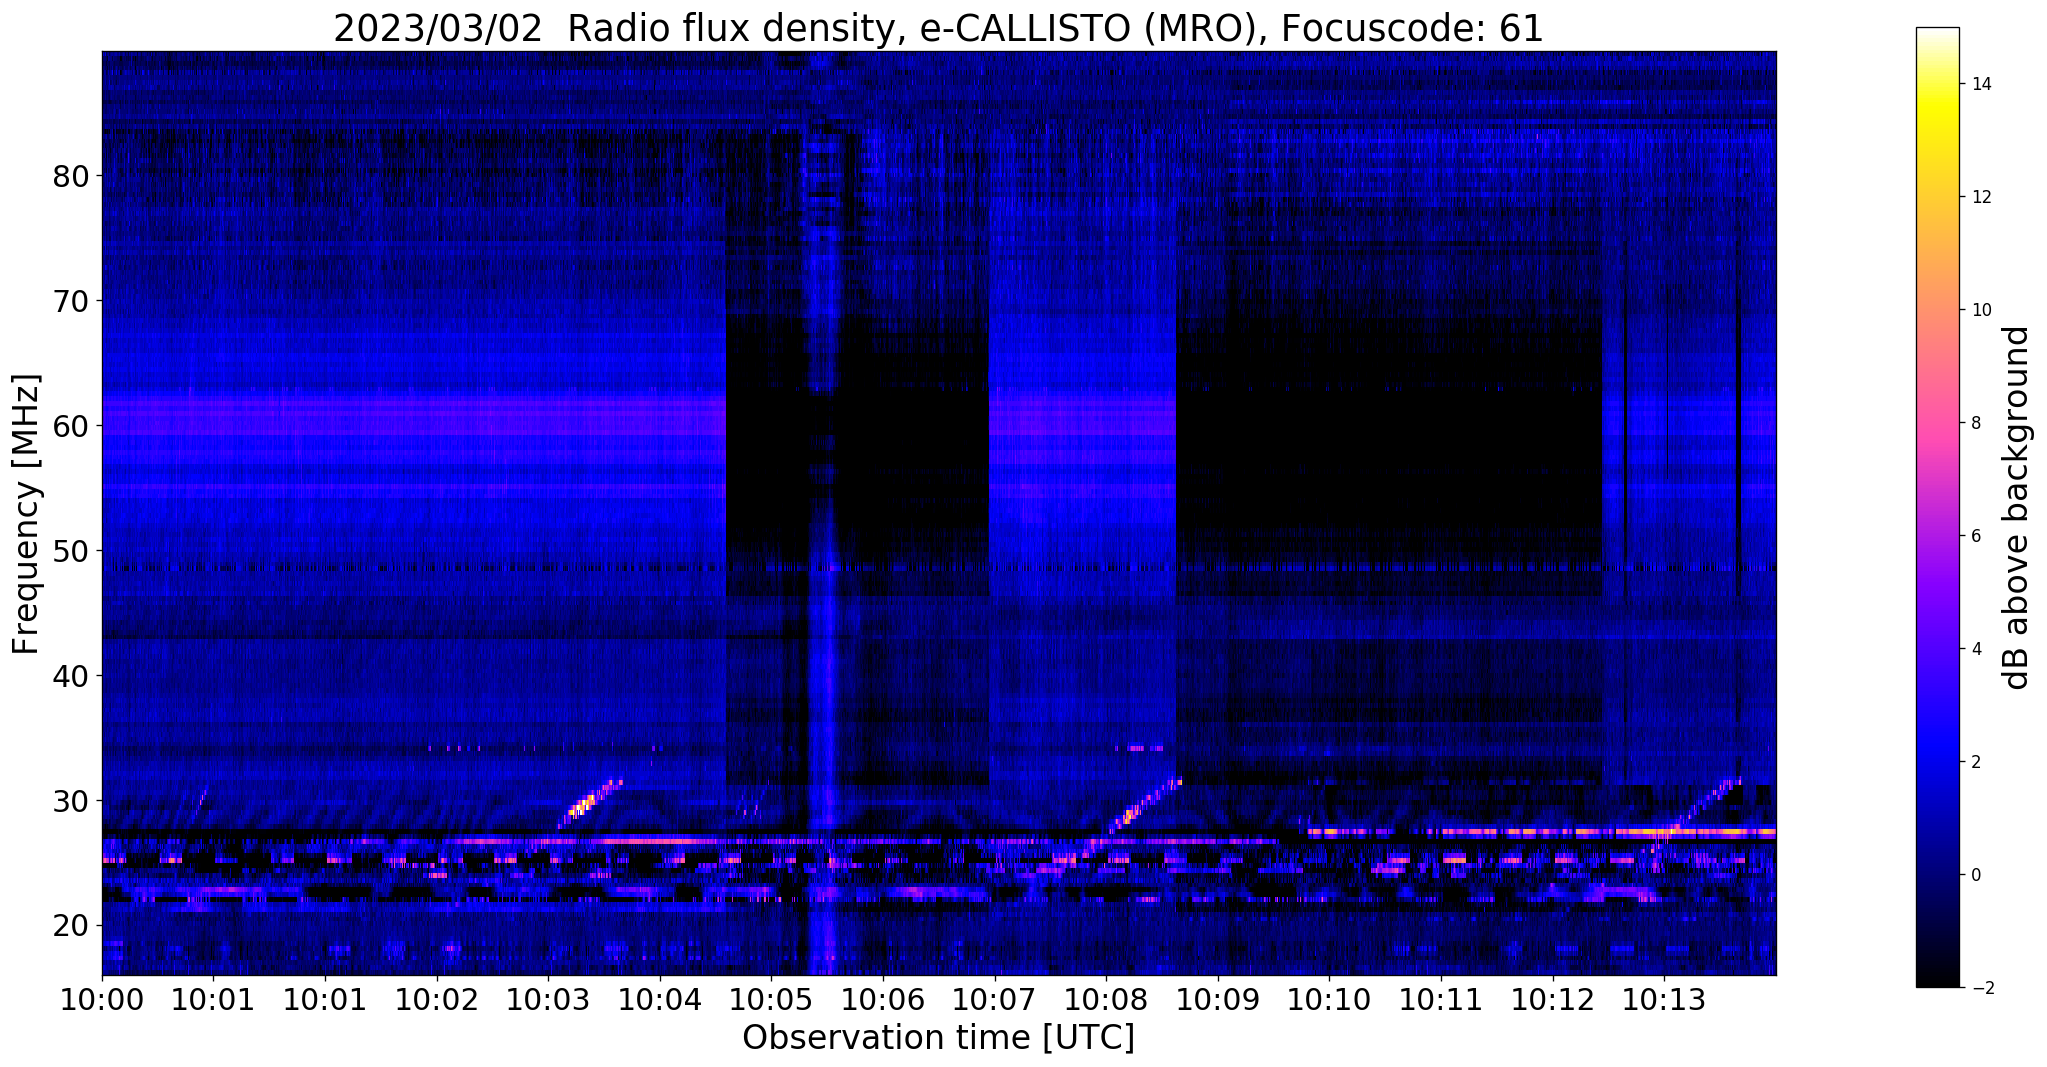Click the '10:12' time tick label
The height and width of the screenshot is (1067, 2047).
click(1553, 1001)
